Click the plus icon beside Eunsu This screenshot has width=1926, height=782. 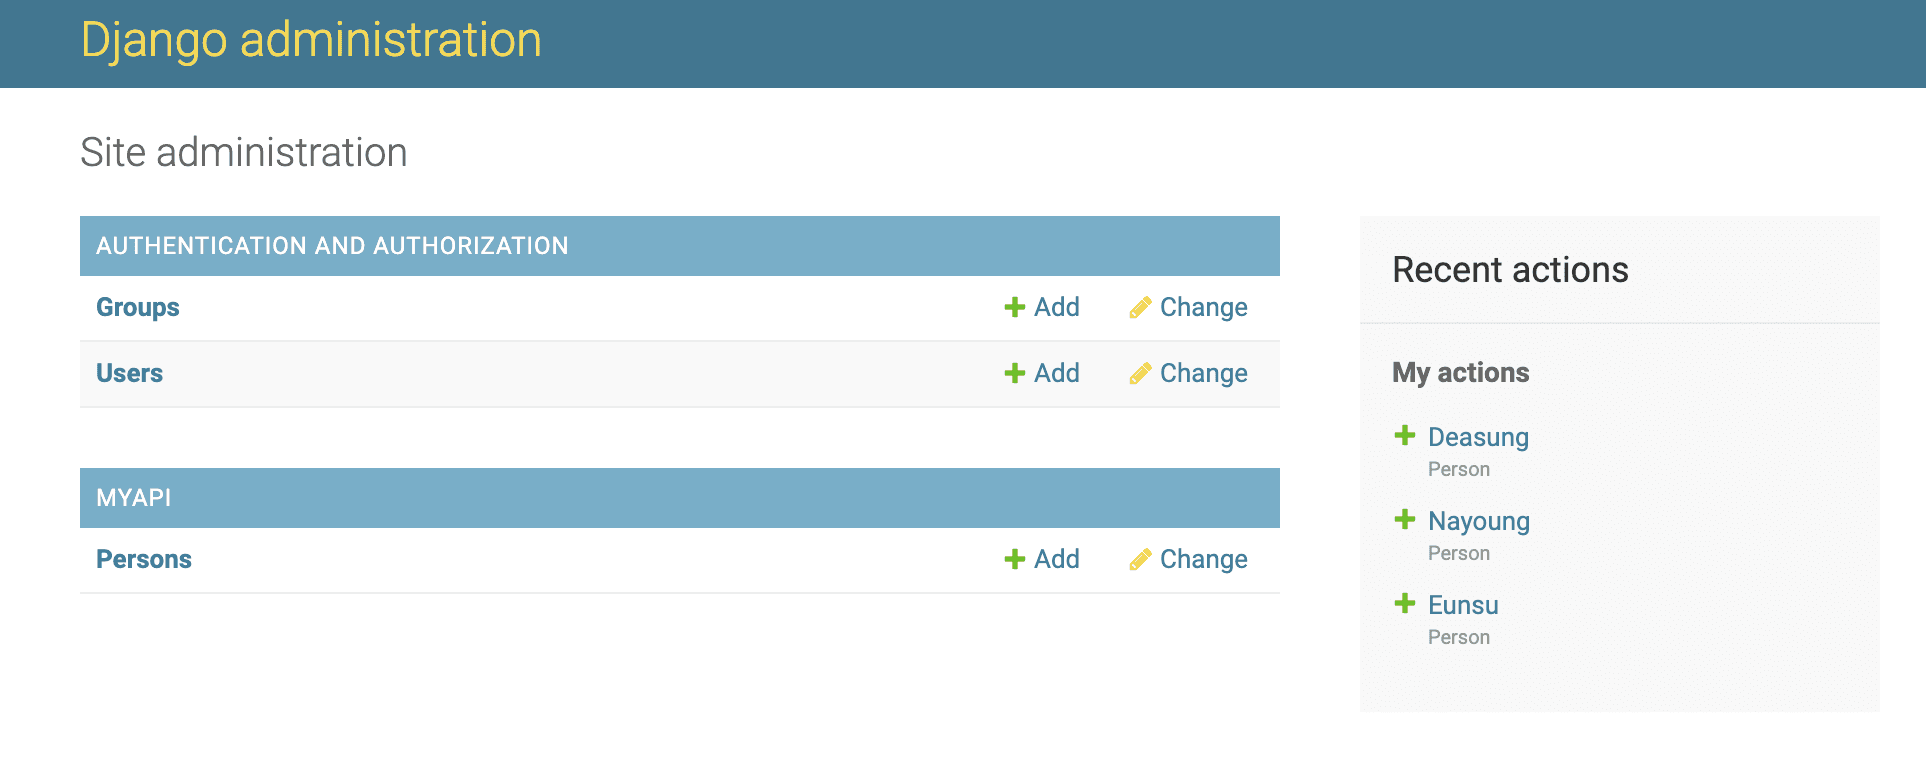(x=1405, y=603)
